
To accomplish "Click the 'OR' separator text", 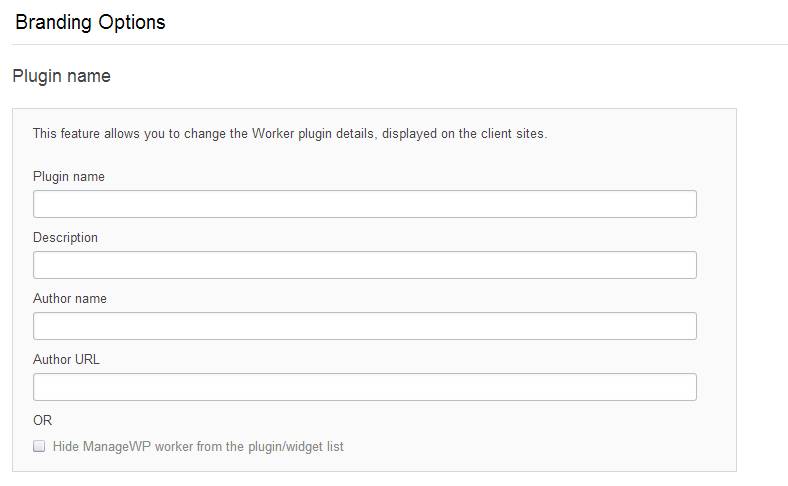I will [42, 421].
